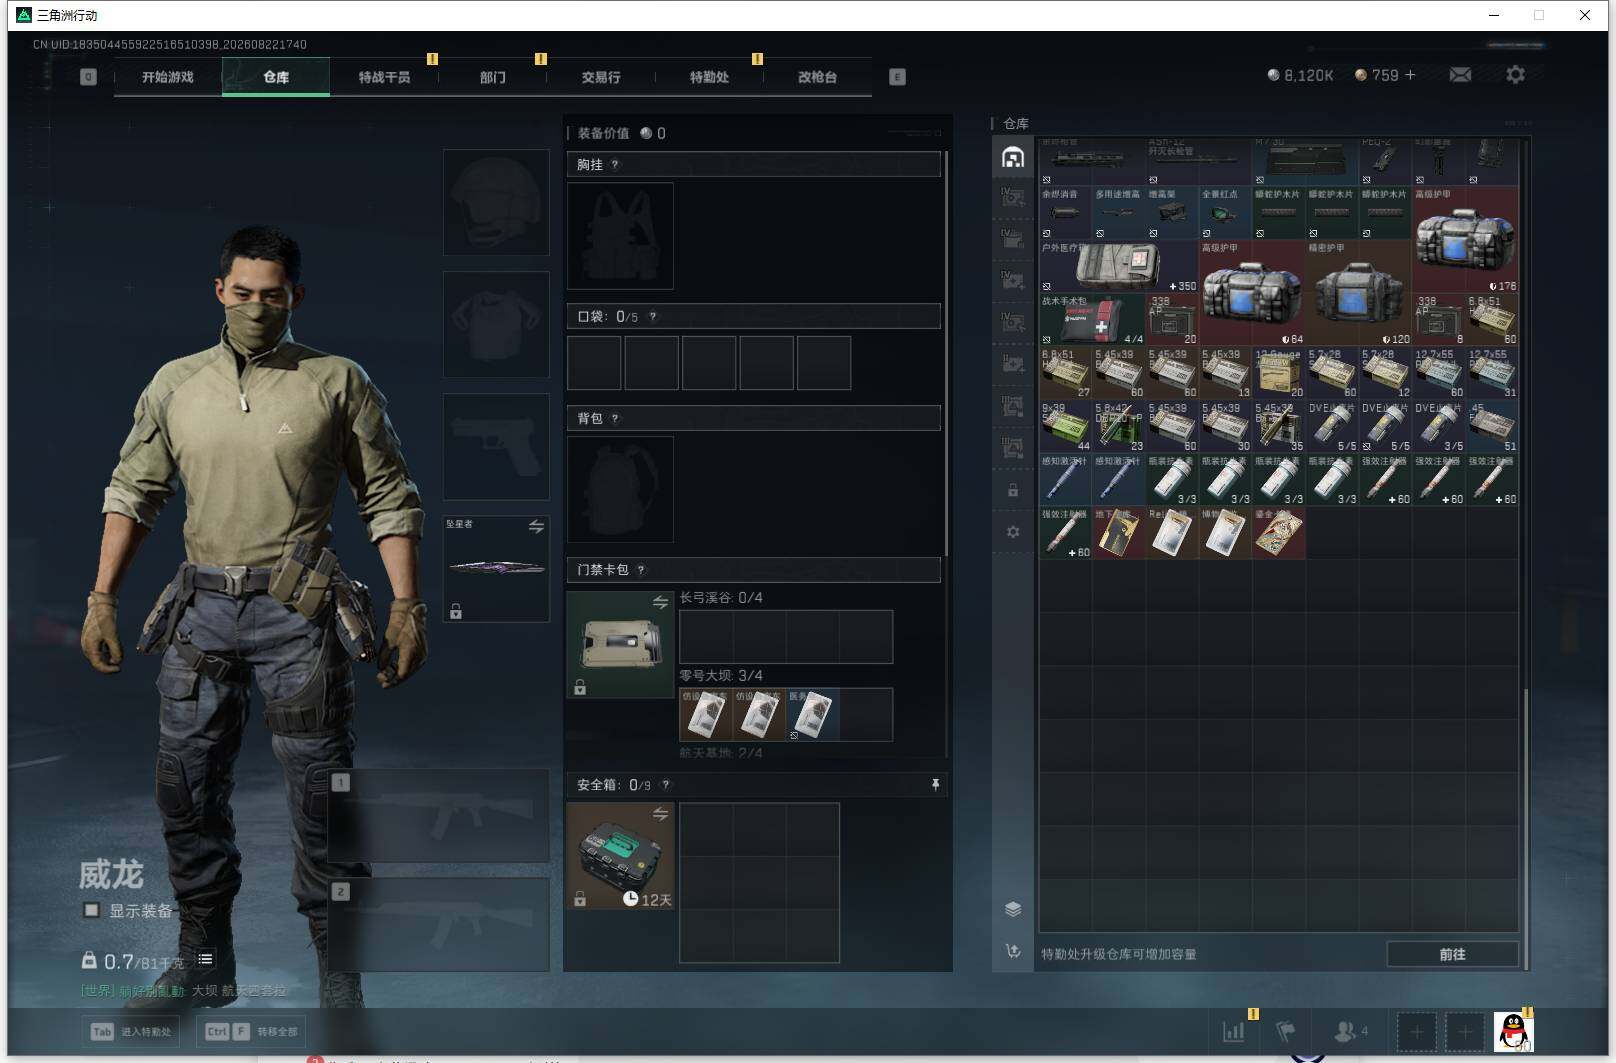Select the .45 ammo box with 51 rounds
Screen dimensions: 1616x1063
(1492, 426)
